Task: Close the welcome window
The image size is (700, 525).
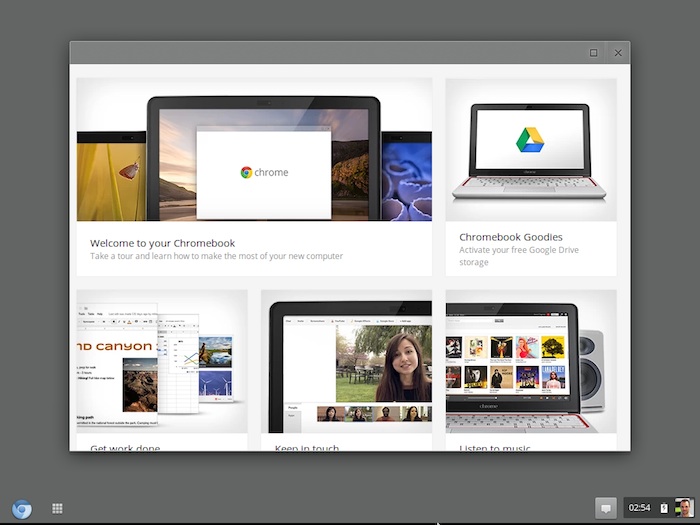Action: pyautogui.click(x=618, y=53)
